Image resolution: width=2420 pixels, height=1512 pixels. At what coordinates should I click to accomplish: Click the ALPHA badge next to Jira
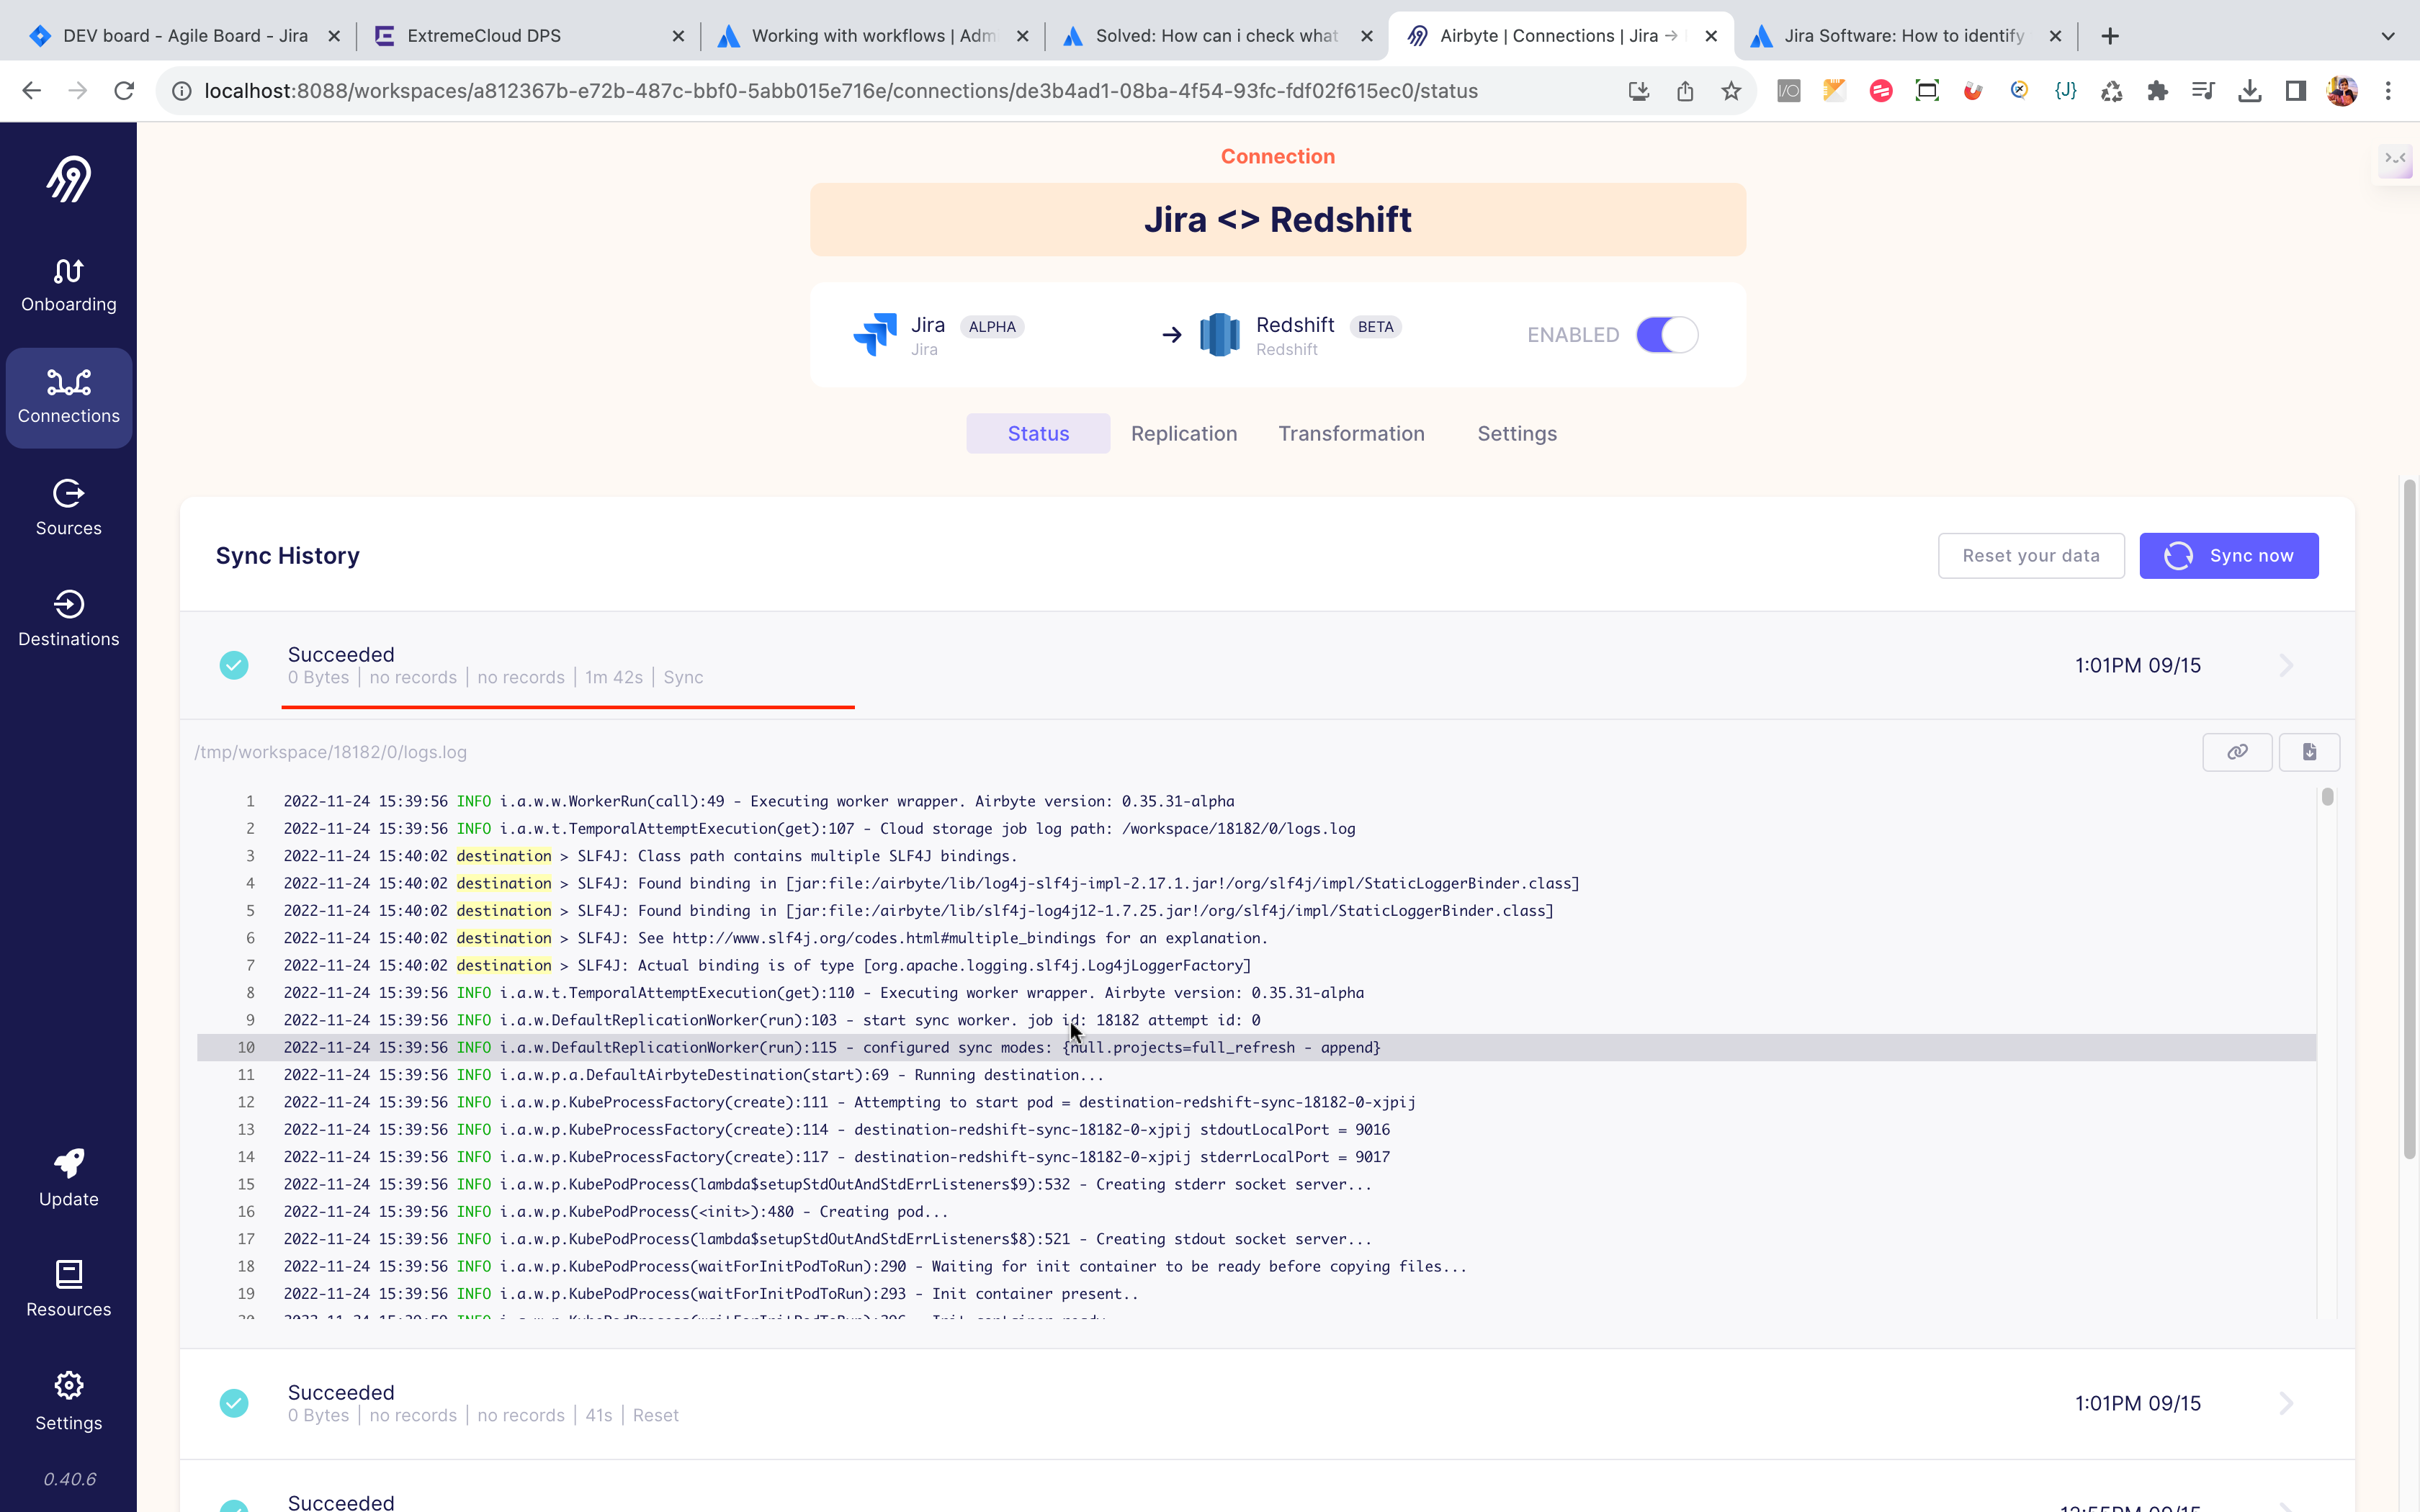(992, 326)
